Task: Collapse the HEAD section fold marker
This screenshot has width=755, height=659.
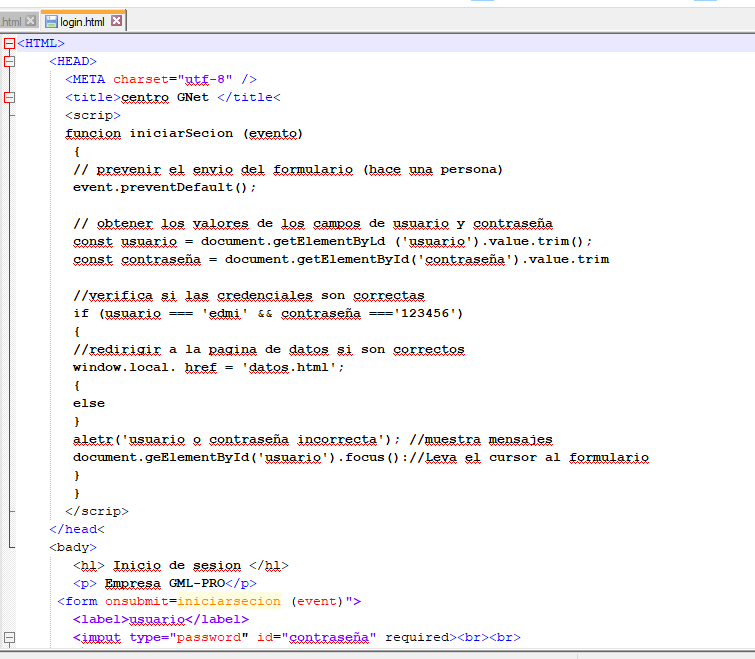Action: [x=10, y=61]
